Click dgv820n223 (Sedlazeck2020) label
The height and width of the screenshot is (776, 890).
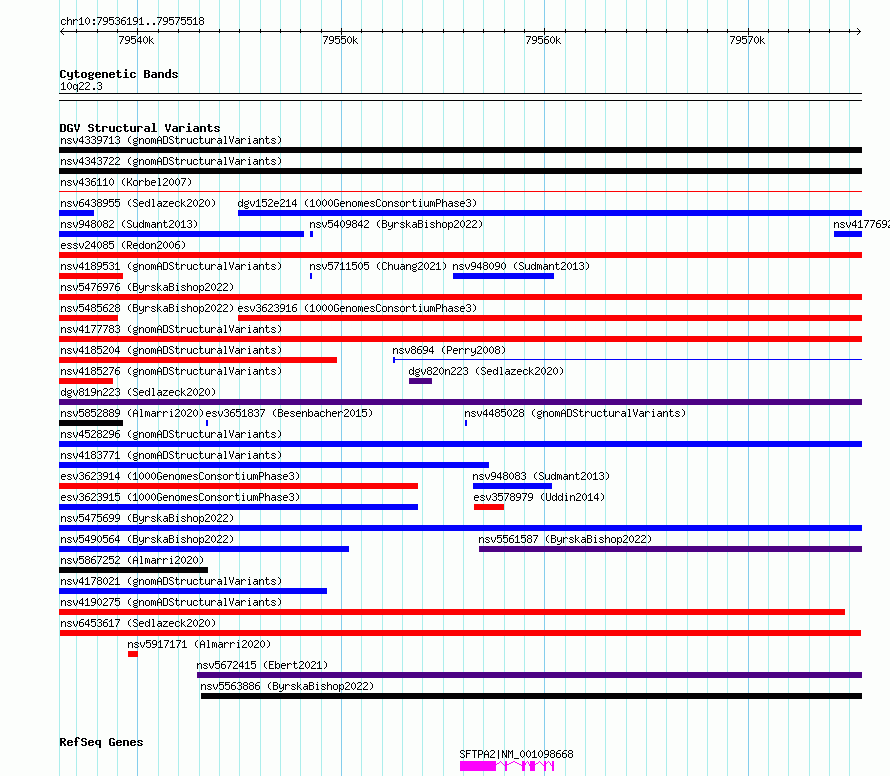click(486, 371)
